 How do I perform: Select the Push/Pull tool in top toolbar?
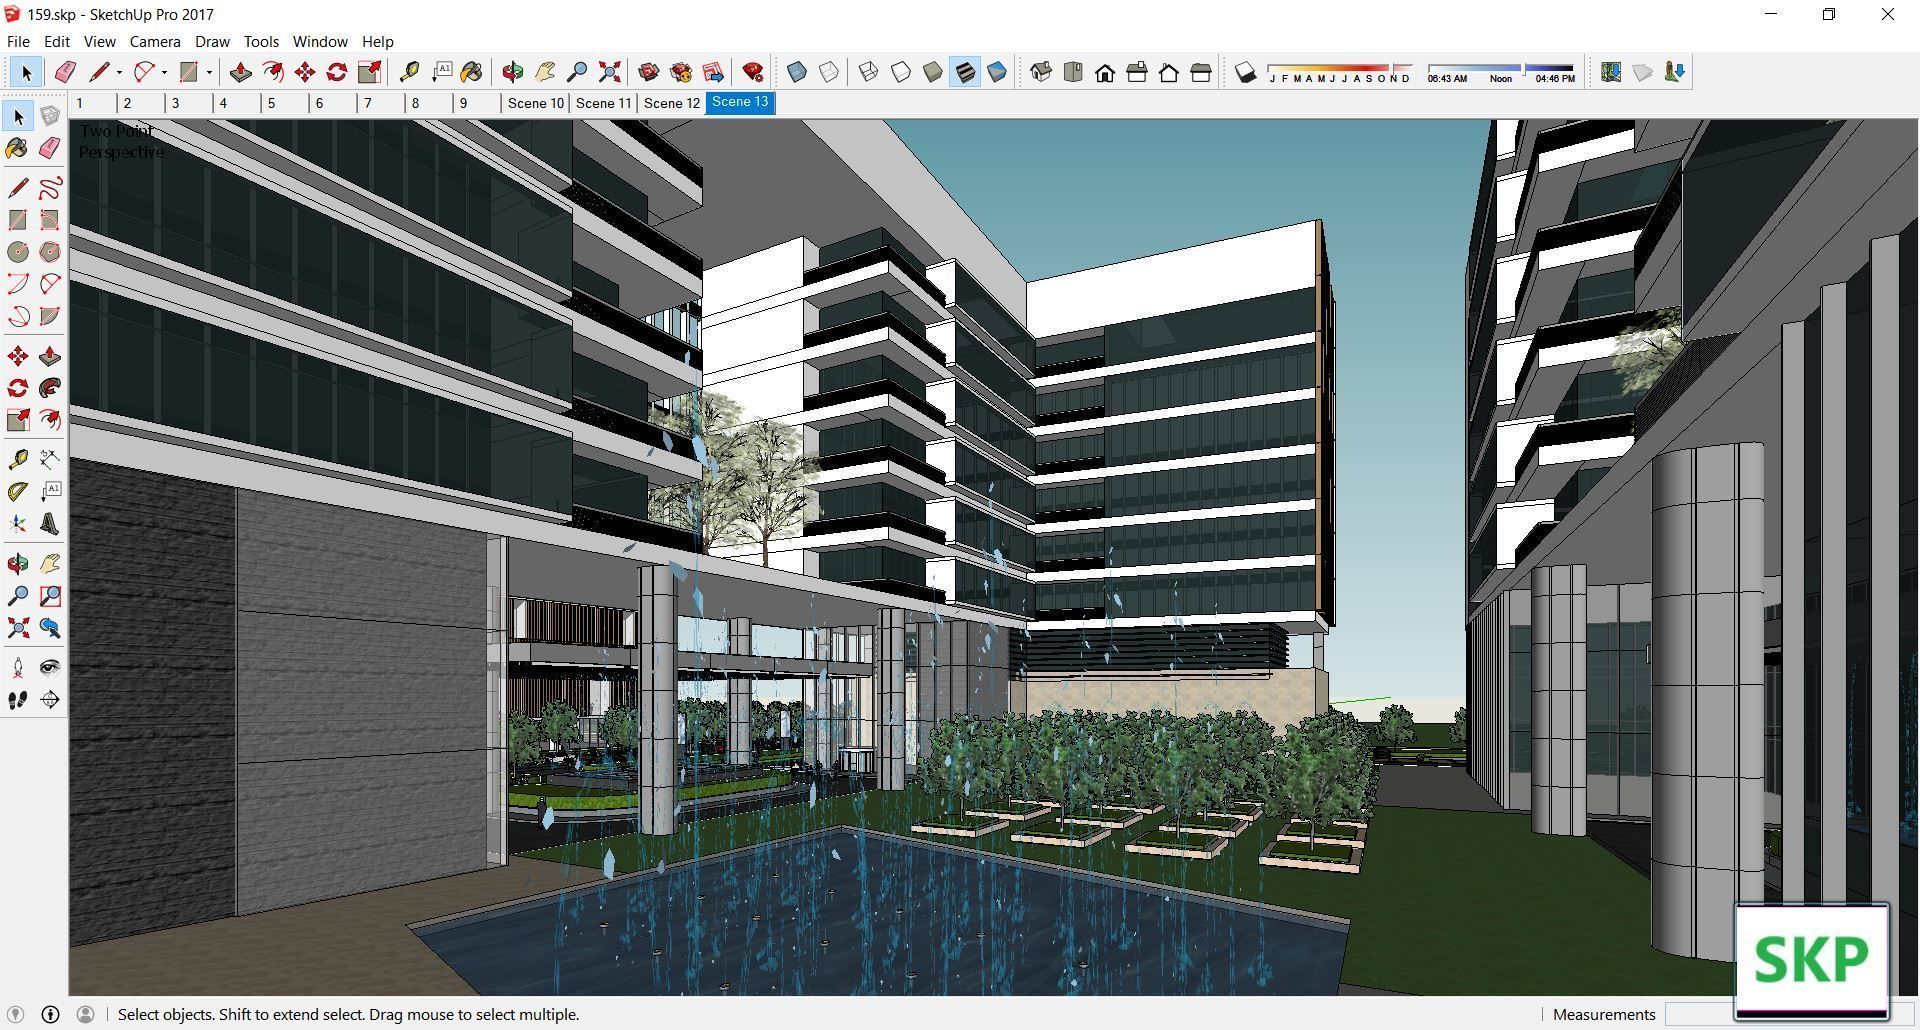[x=241, y=72]
